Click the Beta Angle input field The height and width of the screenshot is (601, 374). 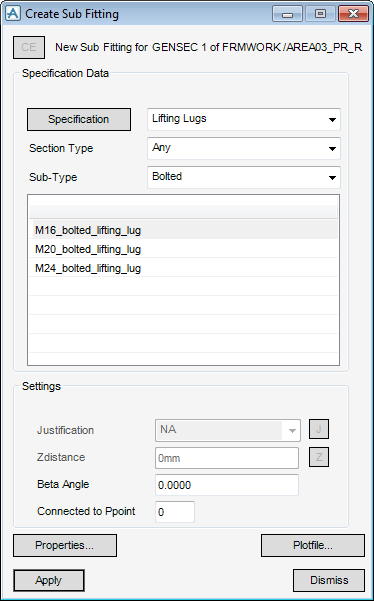(x=227, y=485)
